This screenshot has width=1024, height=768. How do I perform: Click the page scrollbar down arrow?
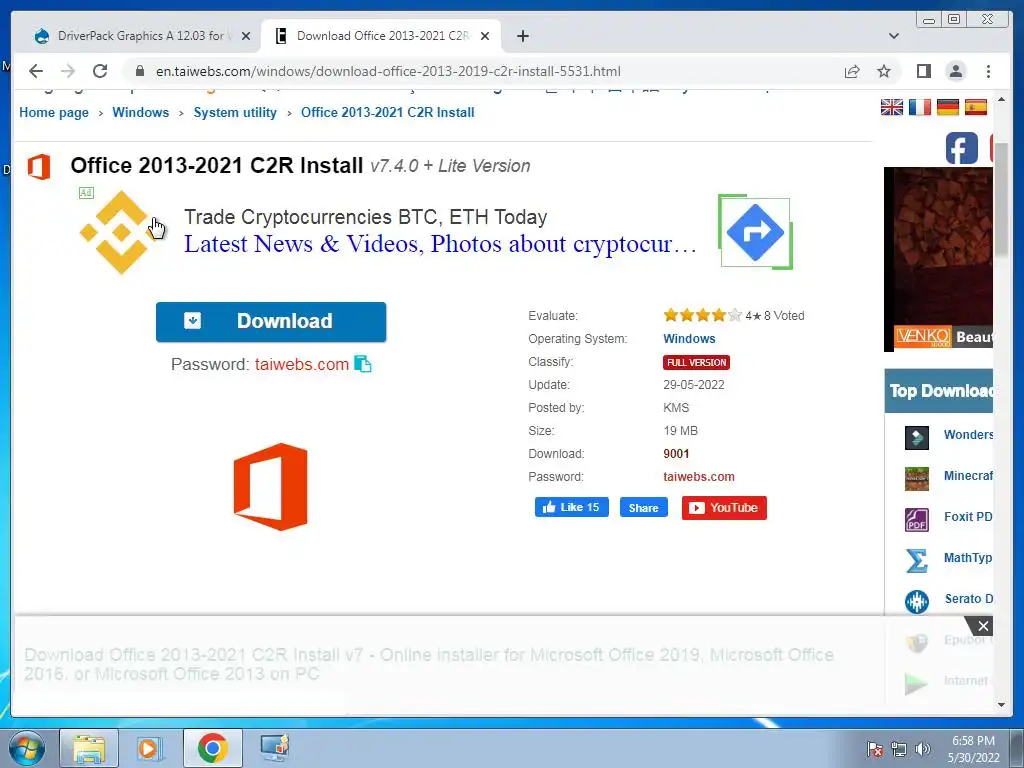click(1001, 705)
